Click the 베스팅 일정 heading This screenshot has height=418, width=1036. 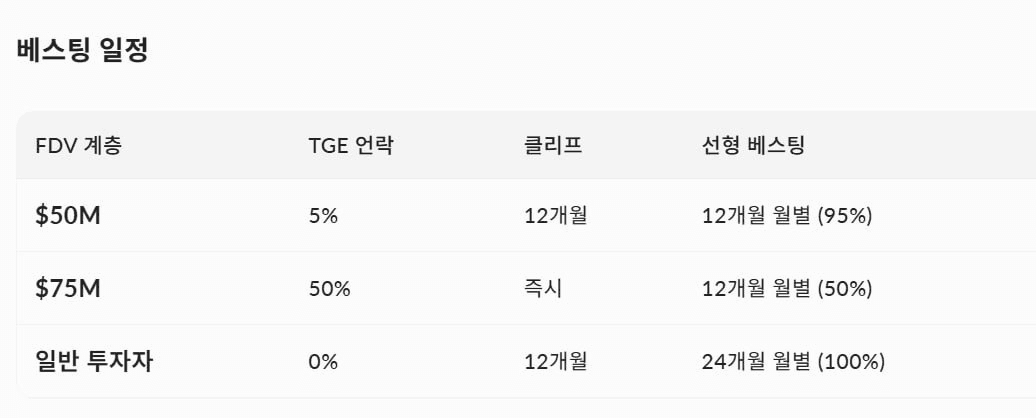tap(83, 51)
